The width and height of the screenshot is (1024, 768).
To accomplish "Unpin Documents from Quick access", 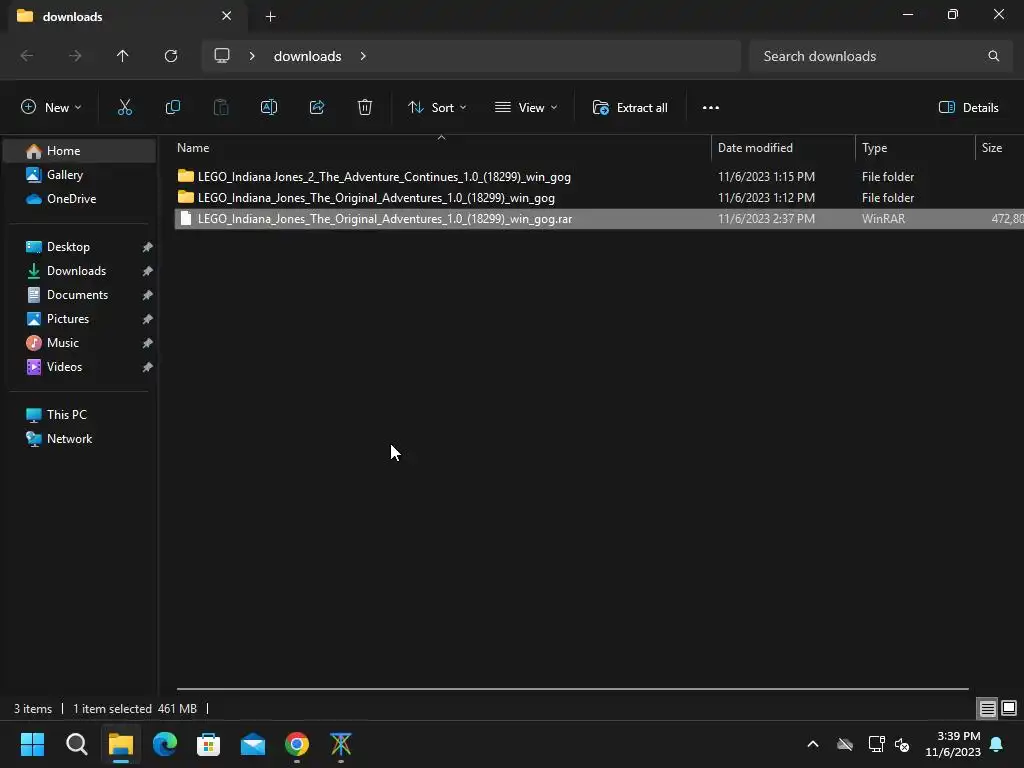I will pos(148,295).
